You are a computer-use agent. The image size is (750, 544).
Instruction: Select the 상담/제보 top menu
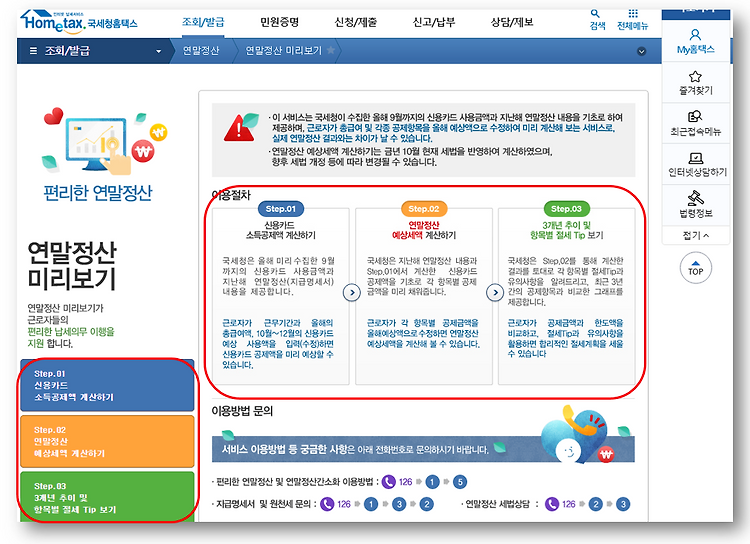512,22
